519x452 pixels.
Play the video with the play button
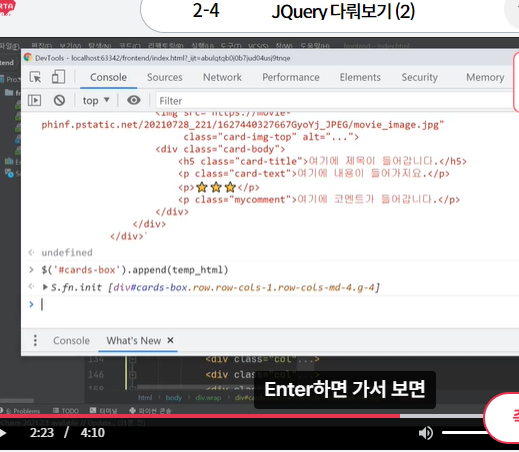point(3,433)
